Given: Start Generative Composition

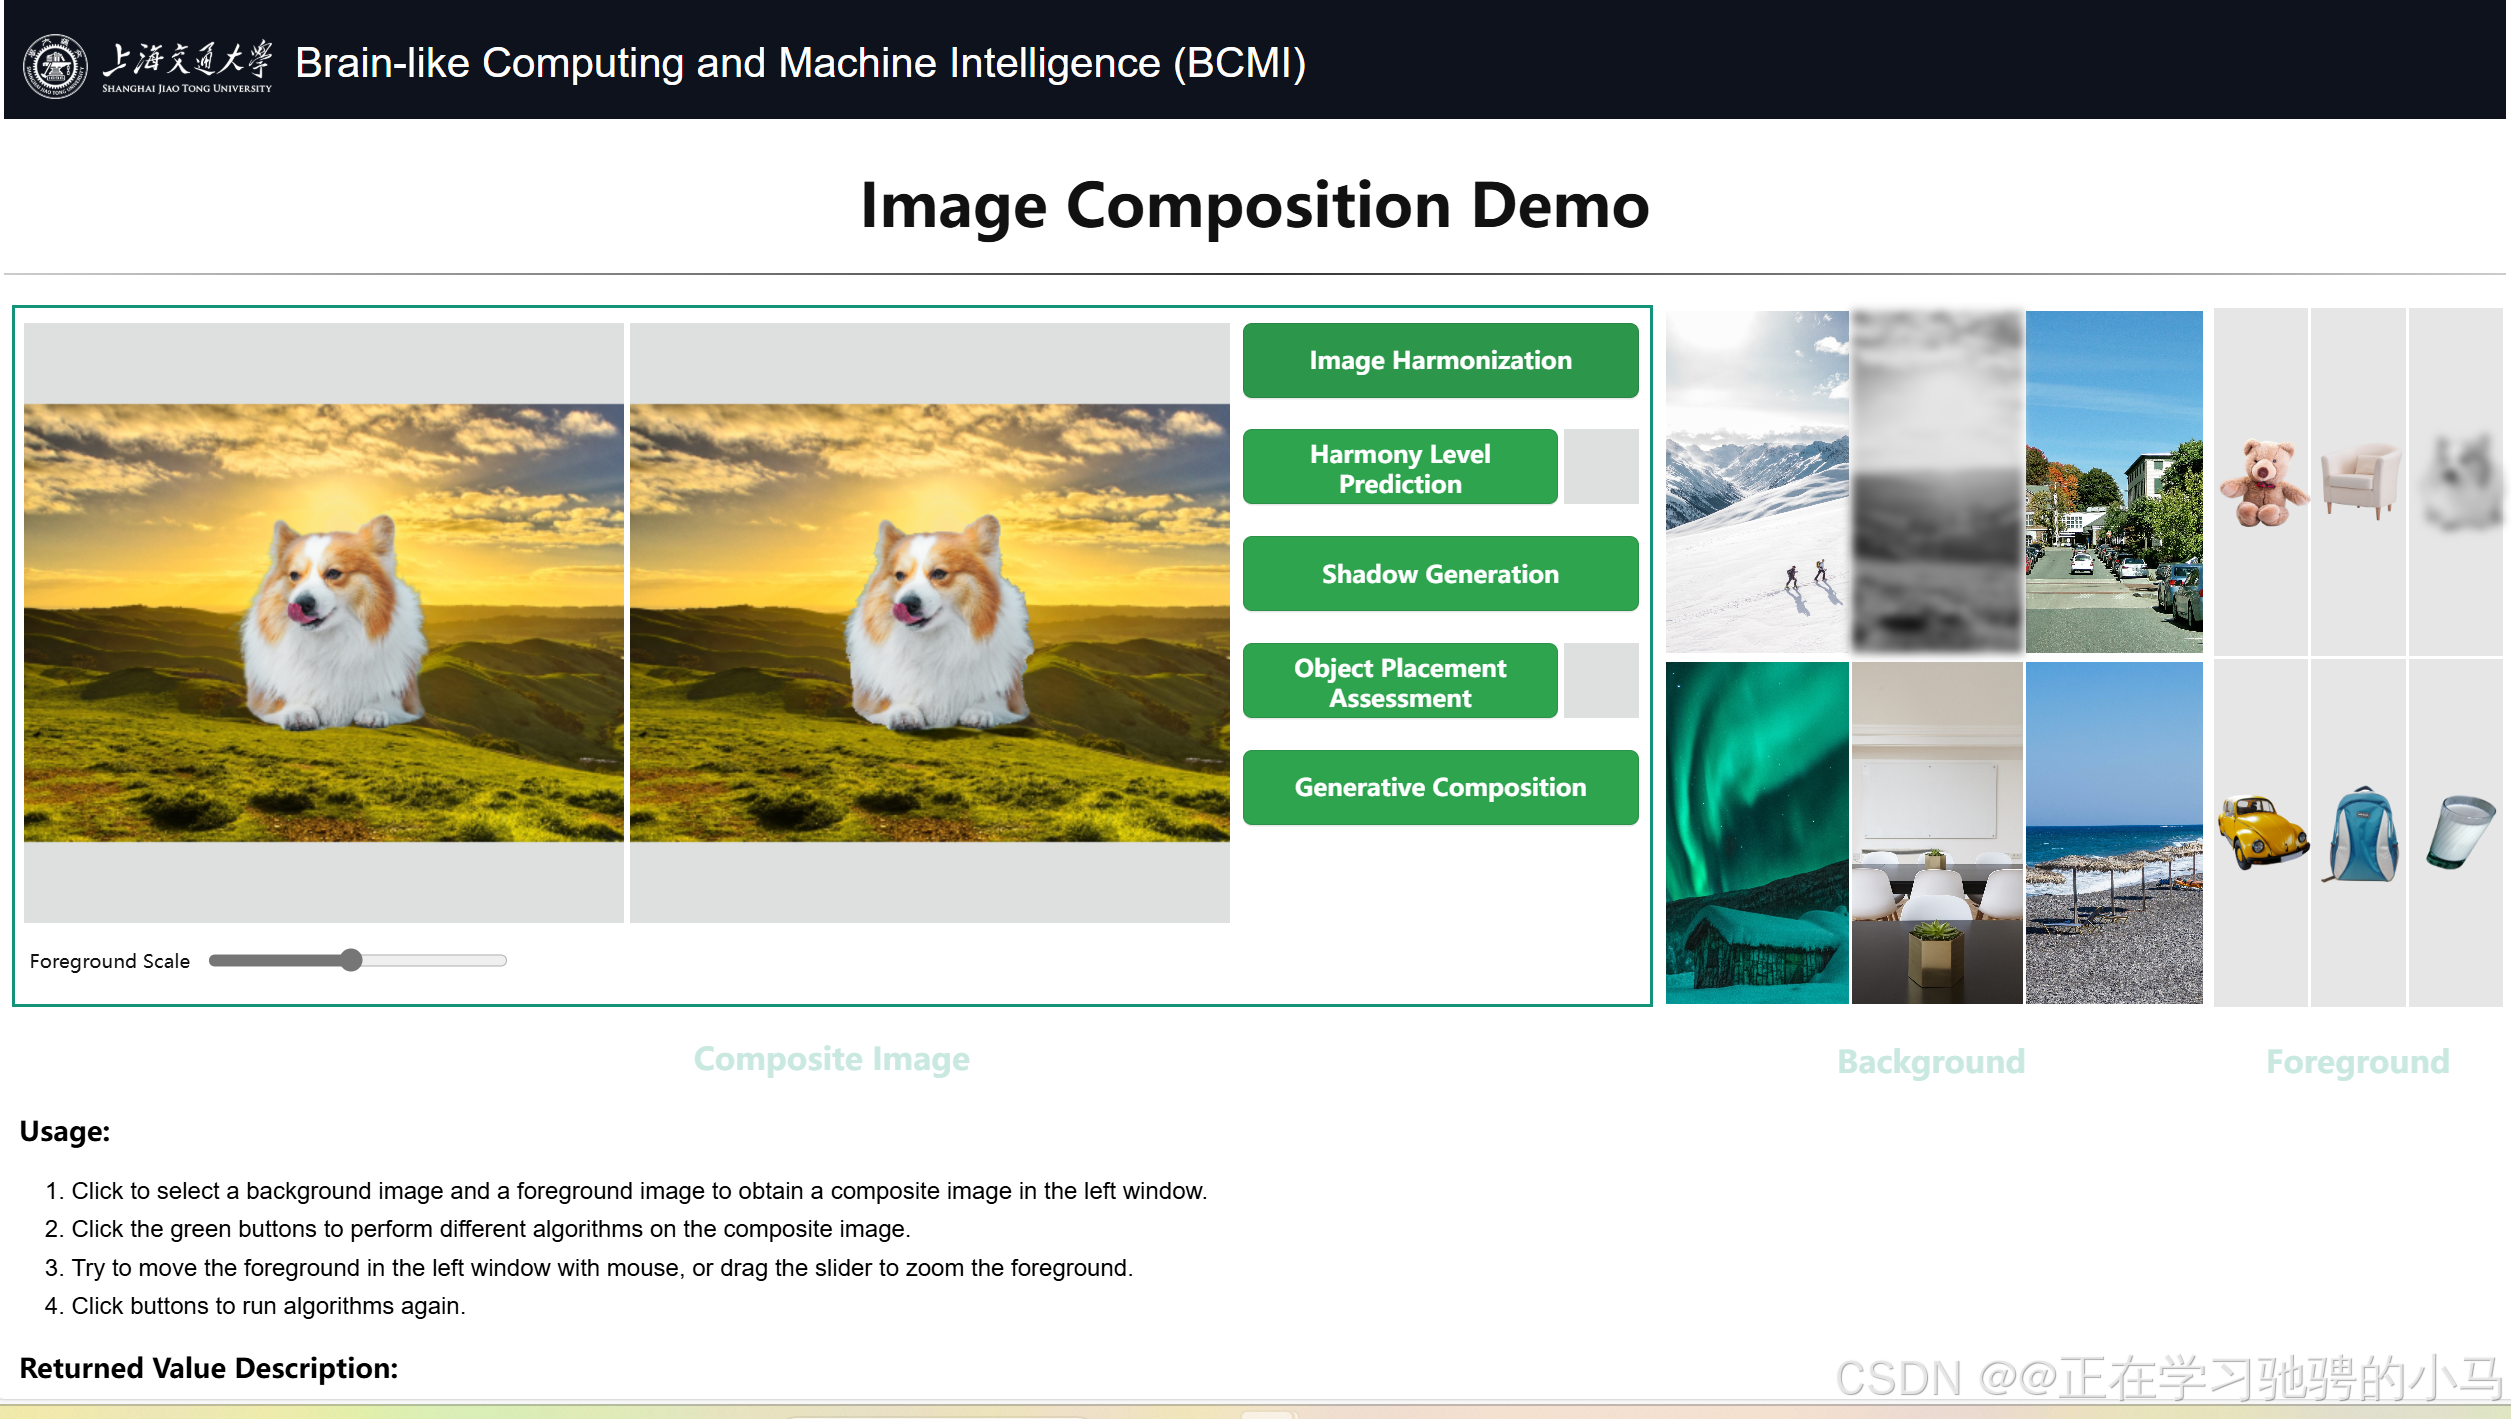Looking at the screenshot, I should (1439, 788).
